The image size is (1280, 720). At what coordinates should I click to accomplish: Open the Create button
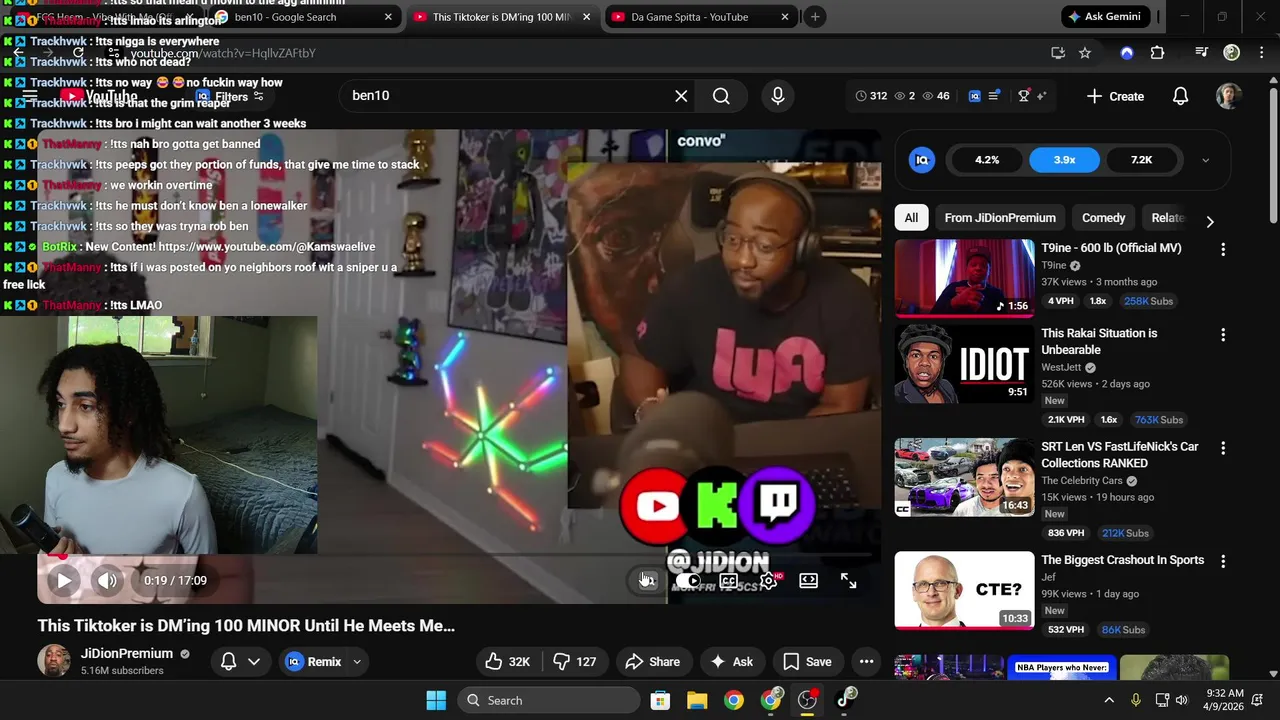pyautogui.click(x=1115, y=96)
